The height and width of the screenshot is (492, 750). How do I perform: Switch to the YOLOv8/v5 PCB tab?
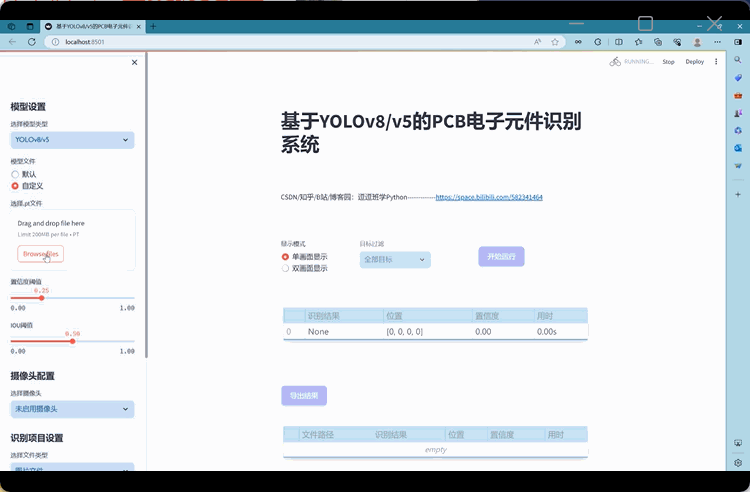[x=93, y=26]
